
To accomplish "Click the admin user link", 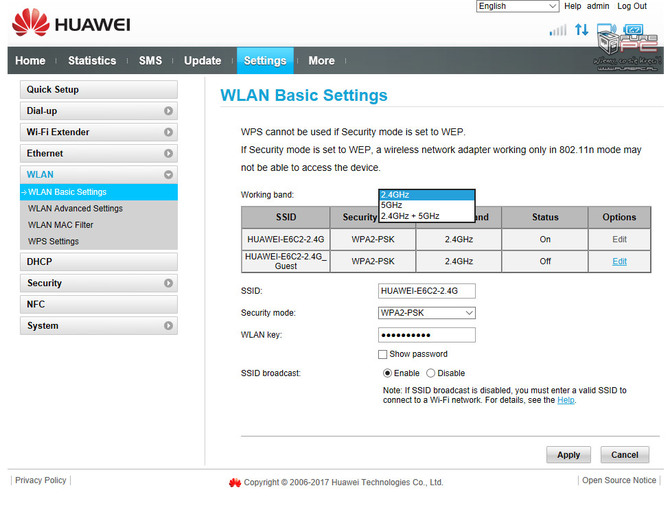I will tap(598, 6).
